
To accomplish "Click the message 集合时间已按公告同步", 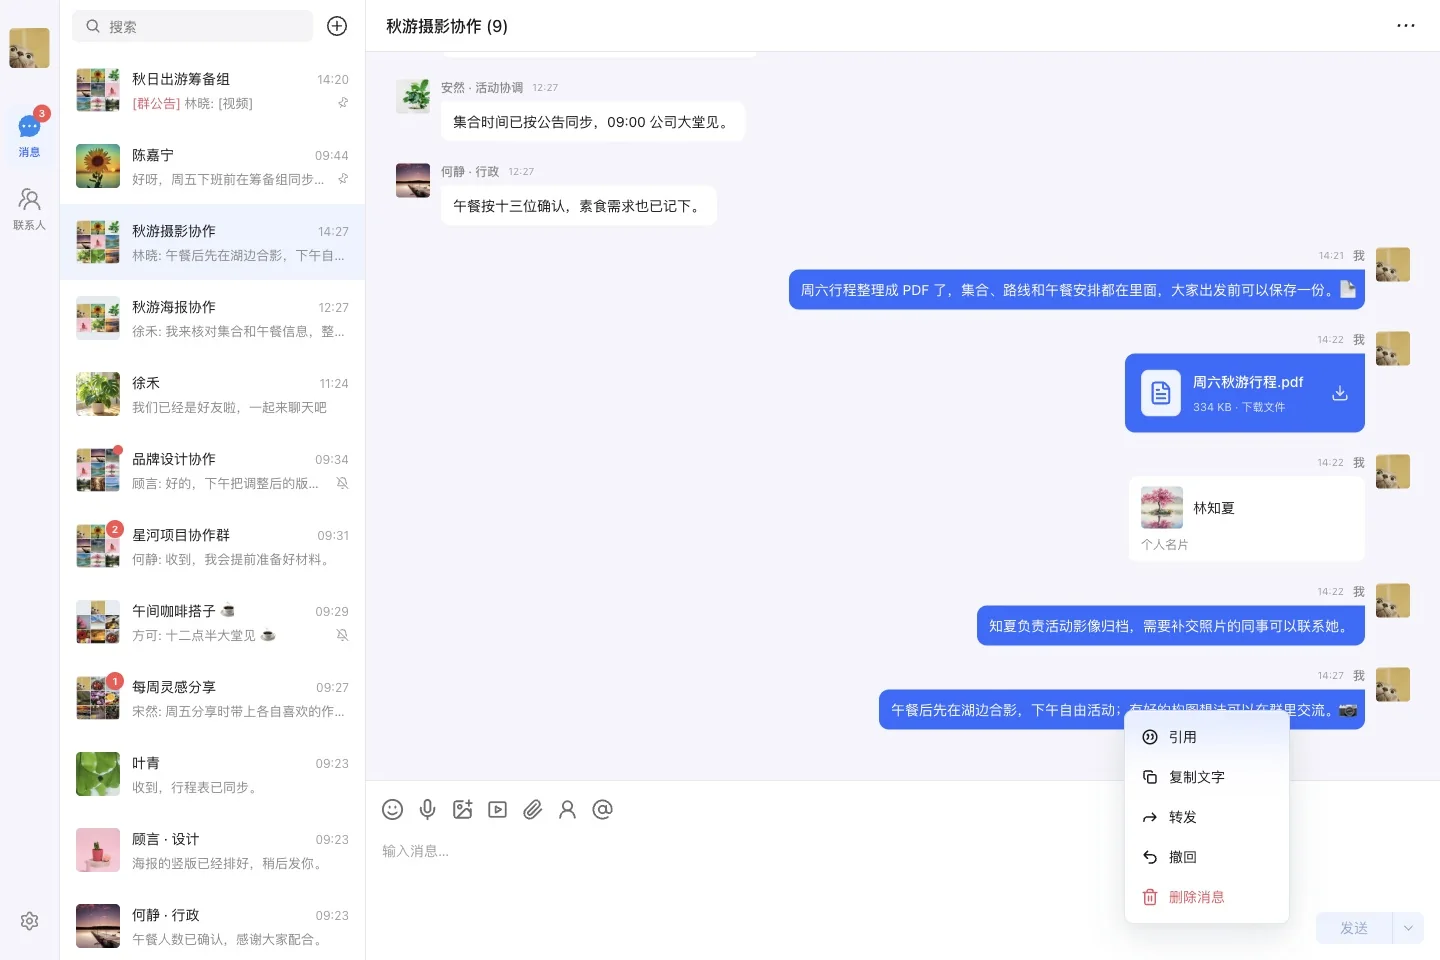I will click(593, 122).
